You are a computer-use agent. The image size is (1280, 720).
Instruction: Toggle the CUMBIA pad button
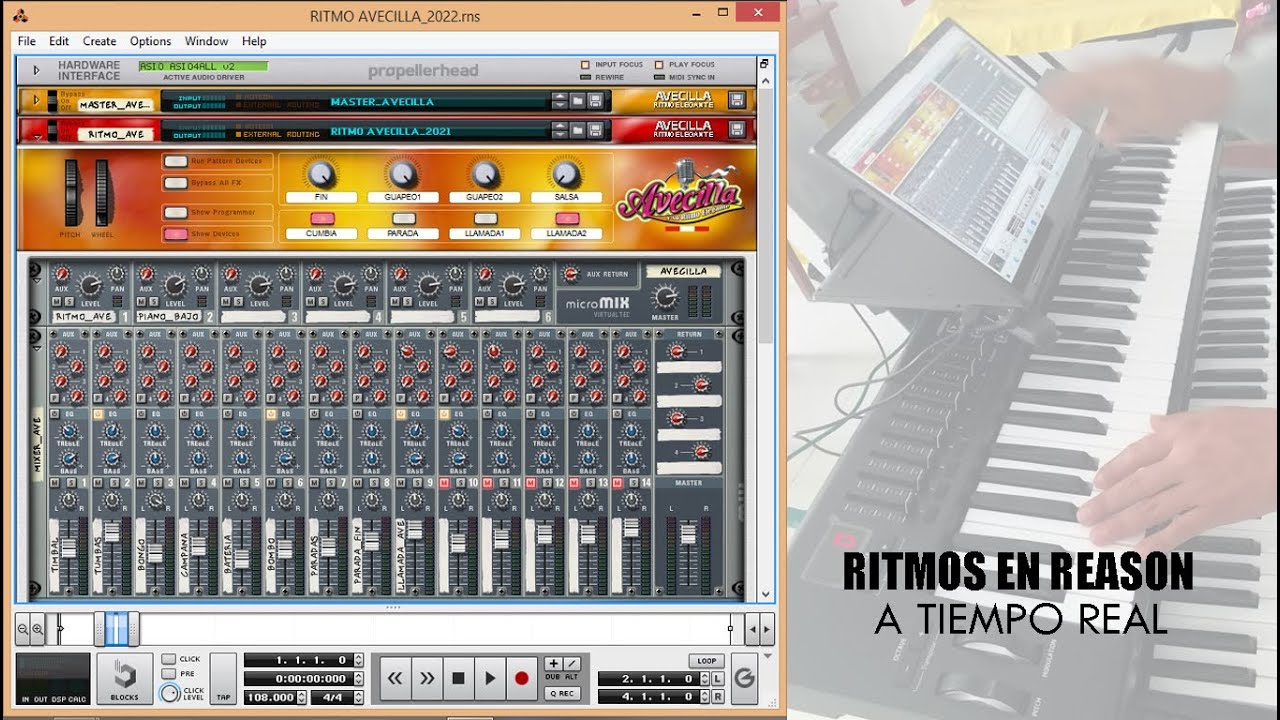[x=321, y=218]
